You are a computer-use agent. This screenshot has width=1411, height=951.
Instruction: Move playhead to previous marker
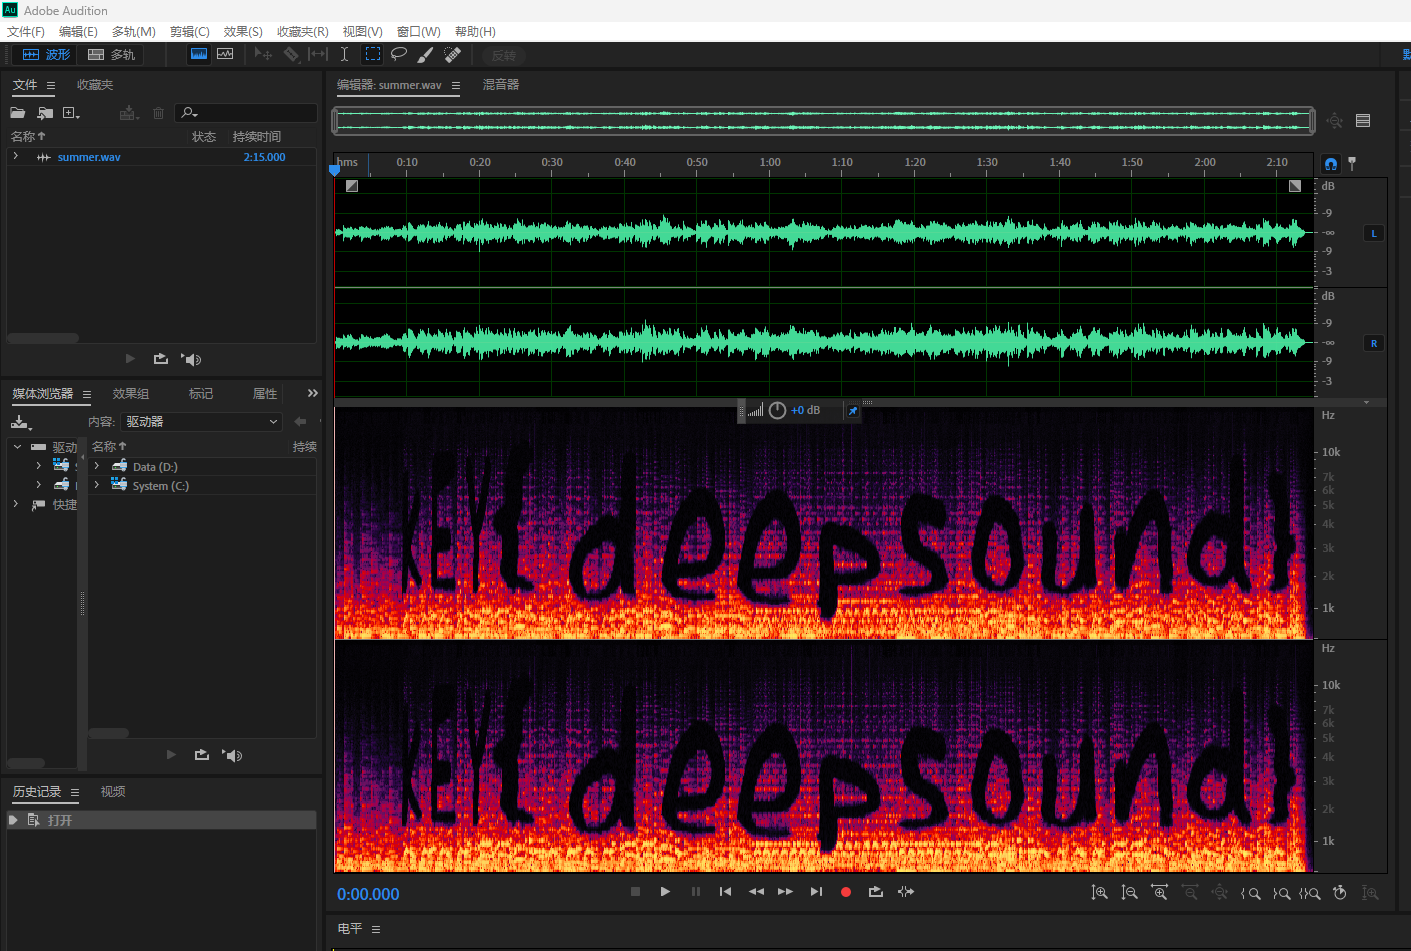pos(725,891)
